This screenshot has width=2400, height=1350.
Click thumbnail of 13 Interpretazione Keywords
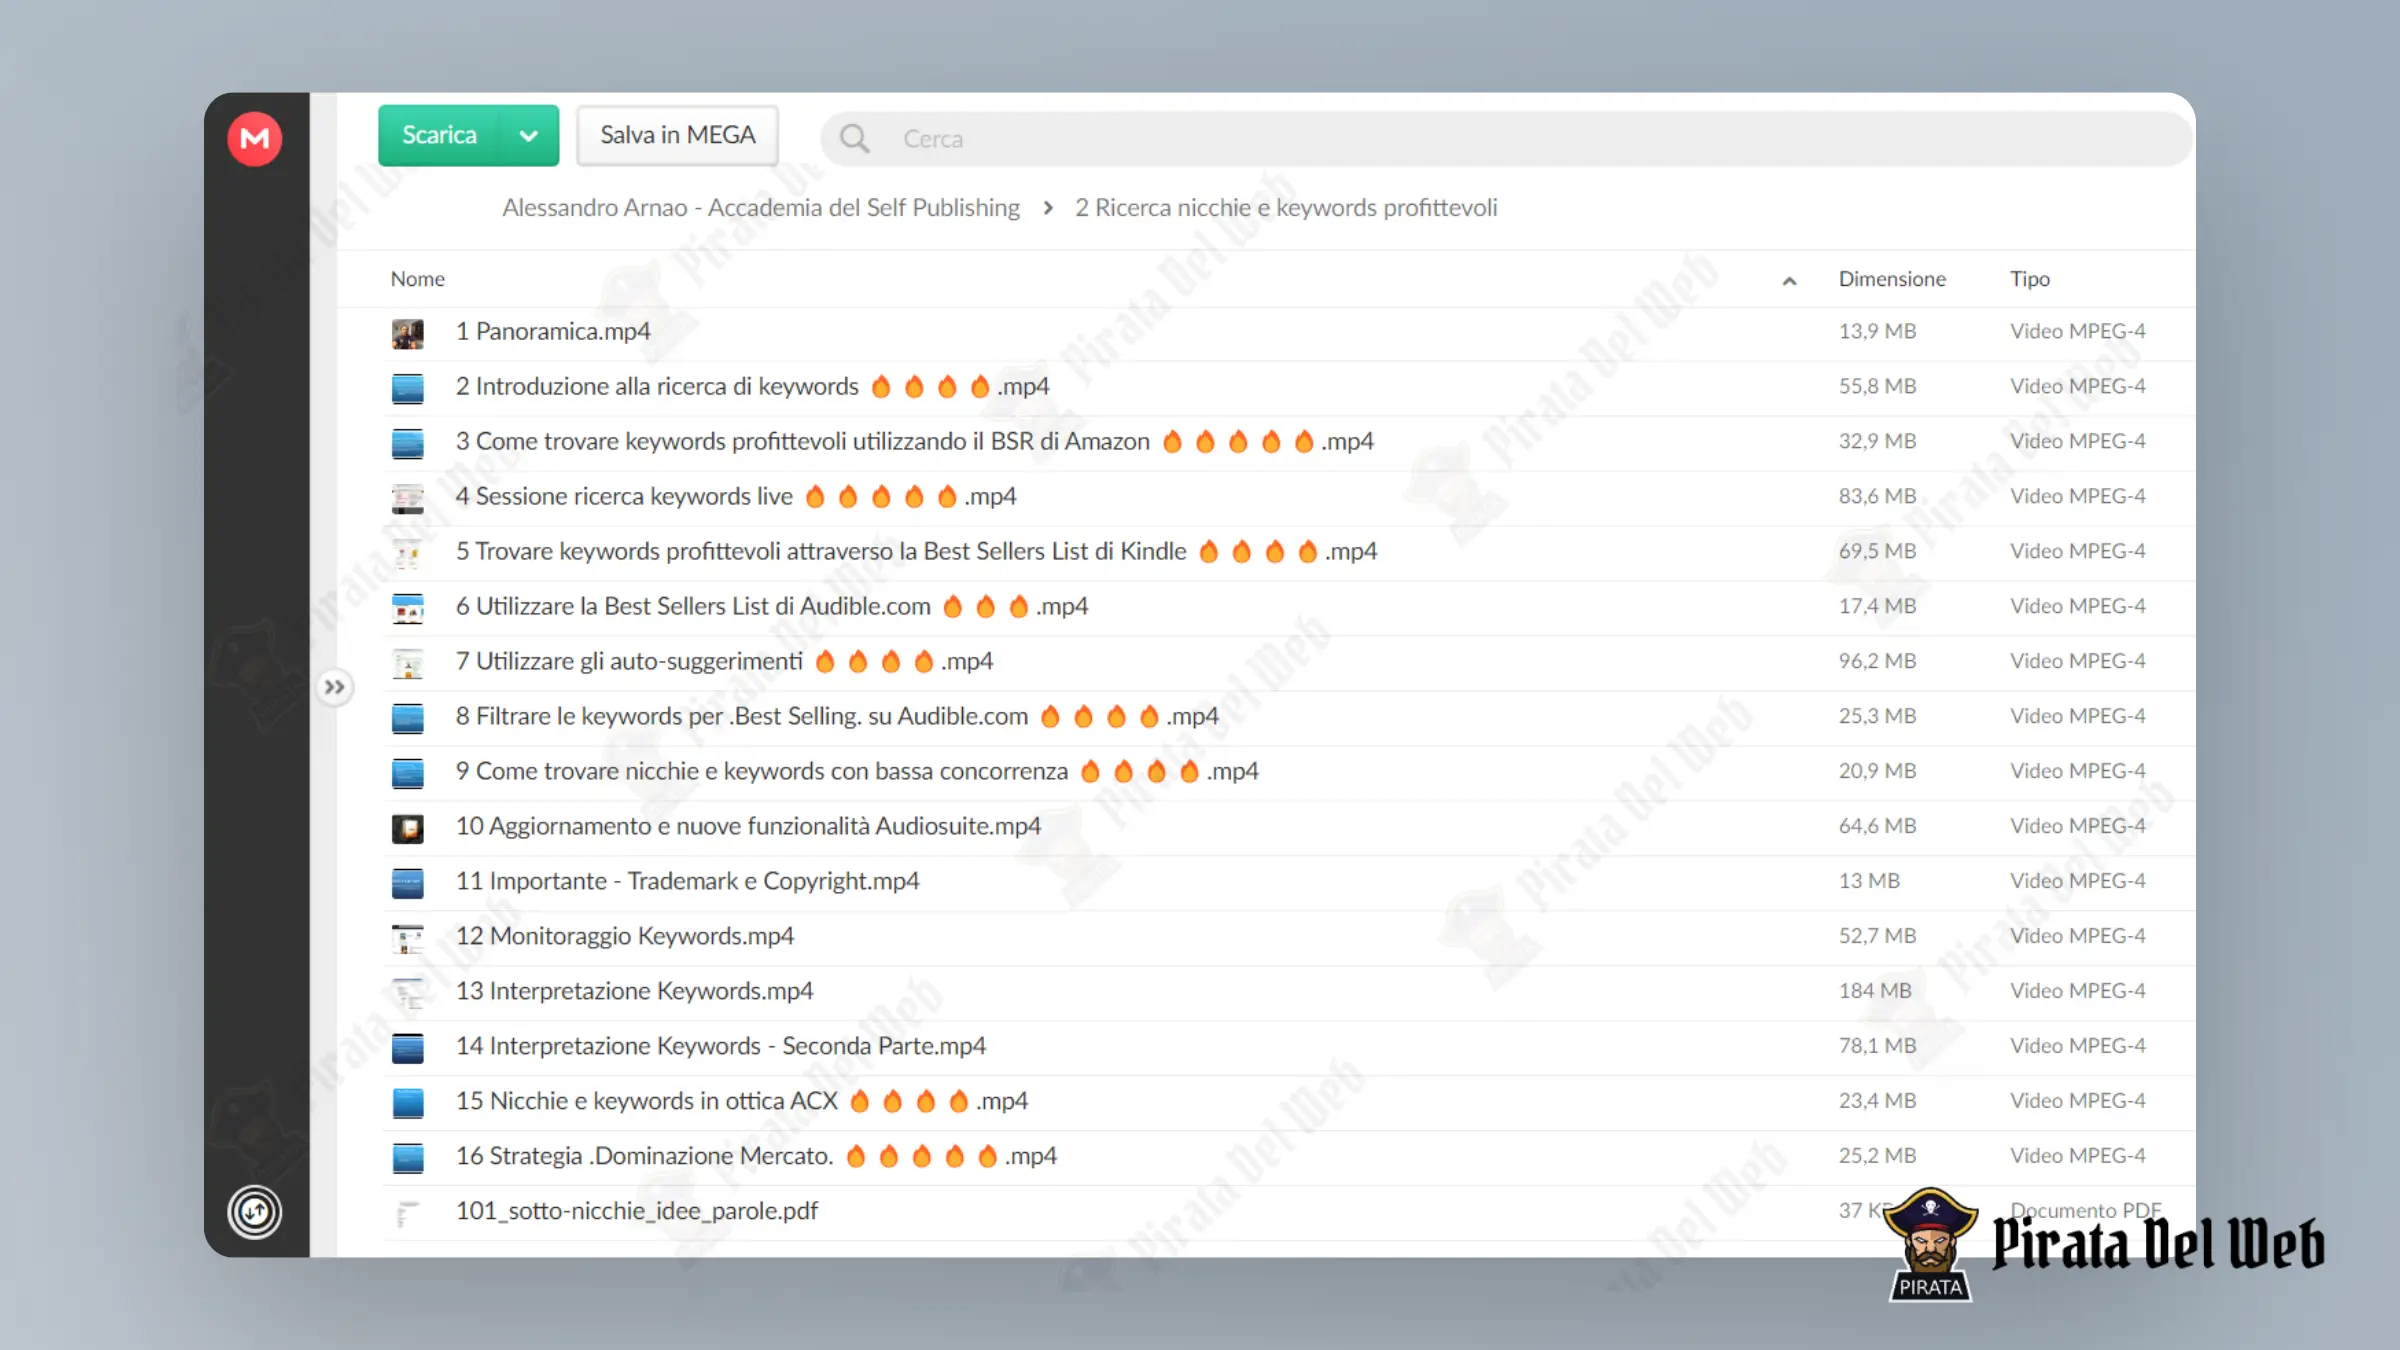click(x=407, y=993)
